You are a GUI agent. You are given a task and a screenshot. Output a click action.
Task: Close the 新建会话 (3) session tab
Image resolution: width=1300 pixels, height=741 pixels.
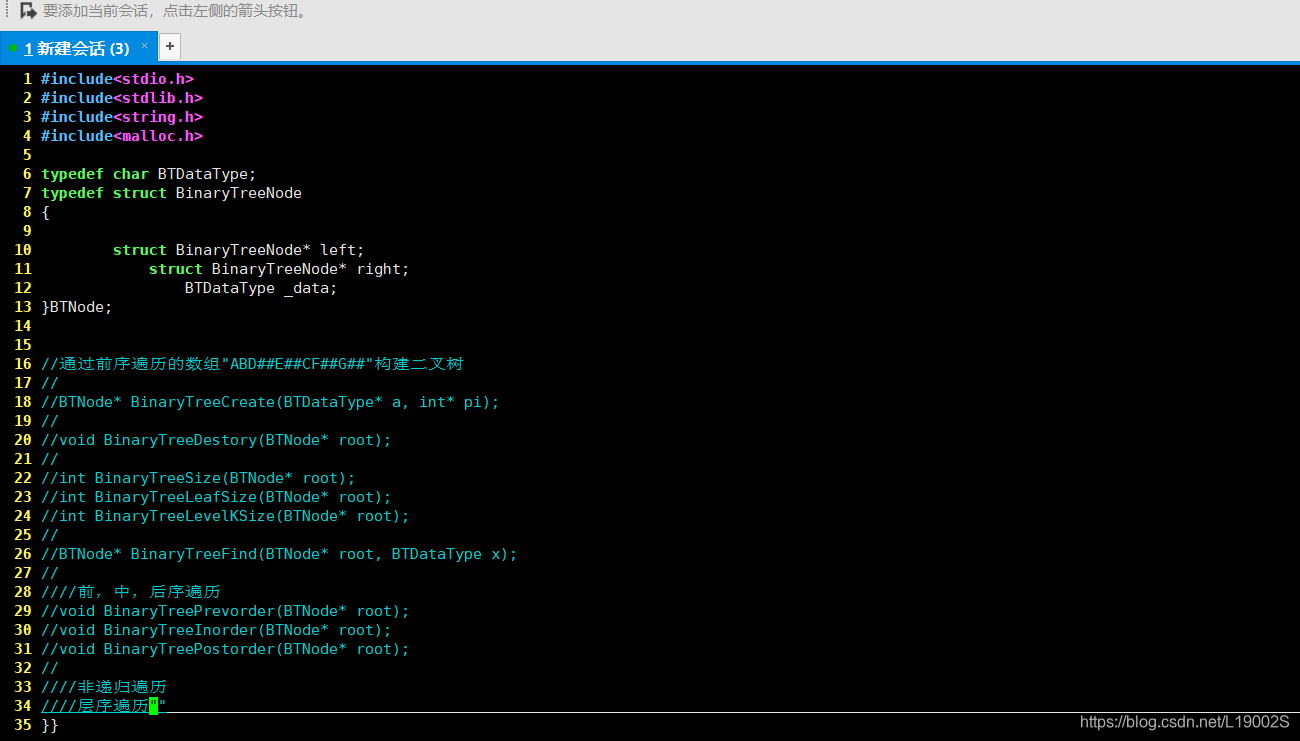coord(144,45)
